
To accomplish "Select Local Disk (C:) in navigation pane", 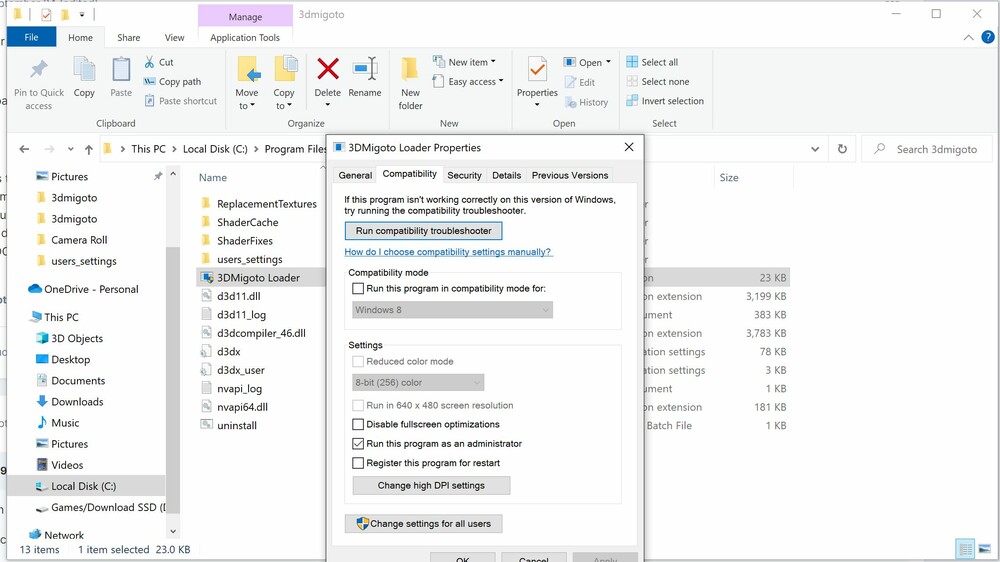I will pos(85,486).
